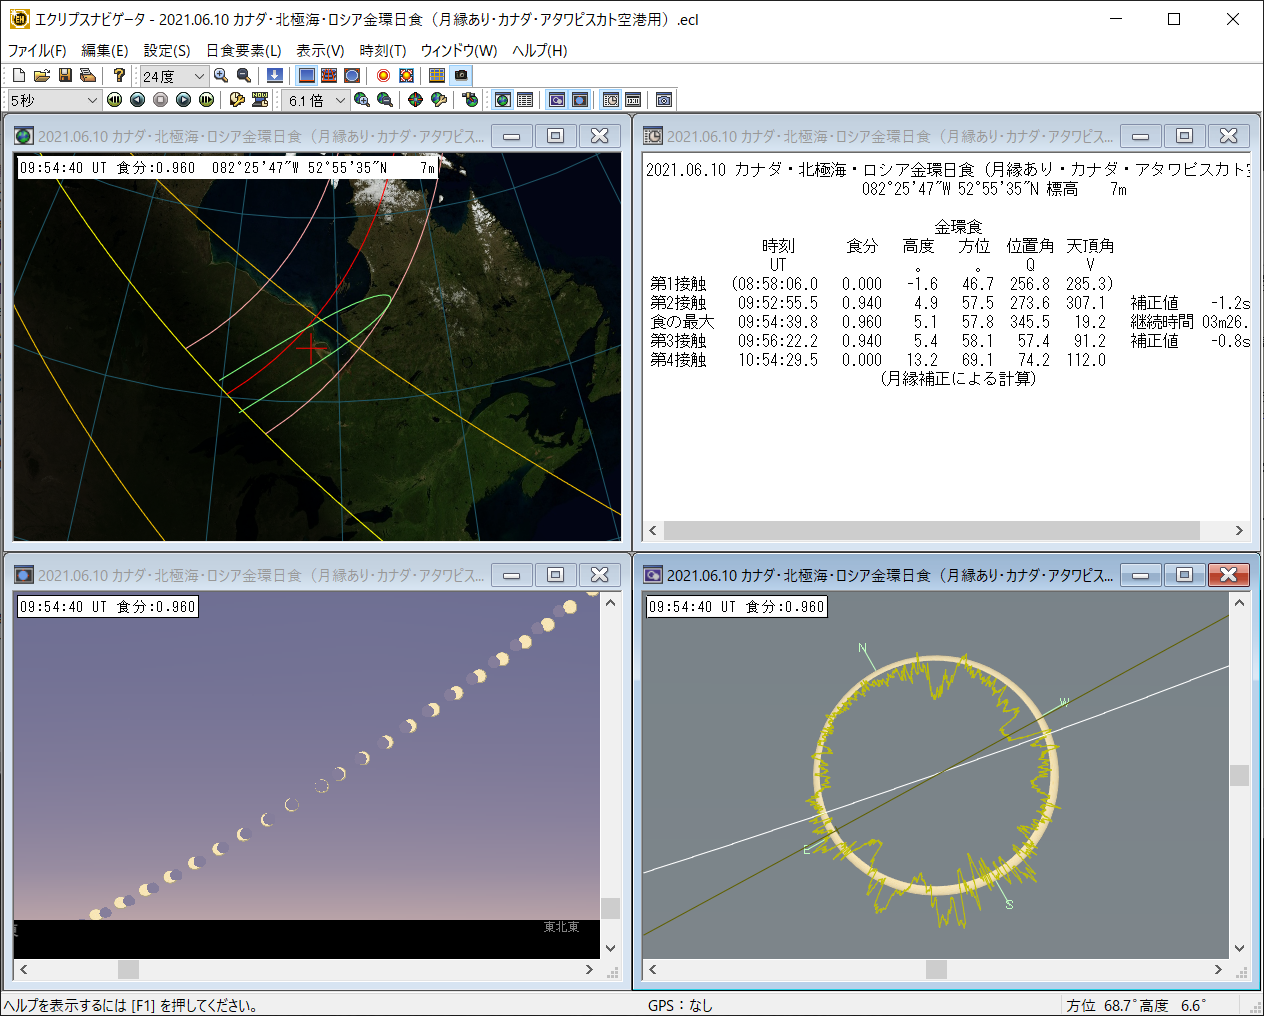Click the play forward playback button
Screen dimensions: 1264x1016
coord(183,100)
